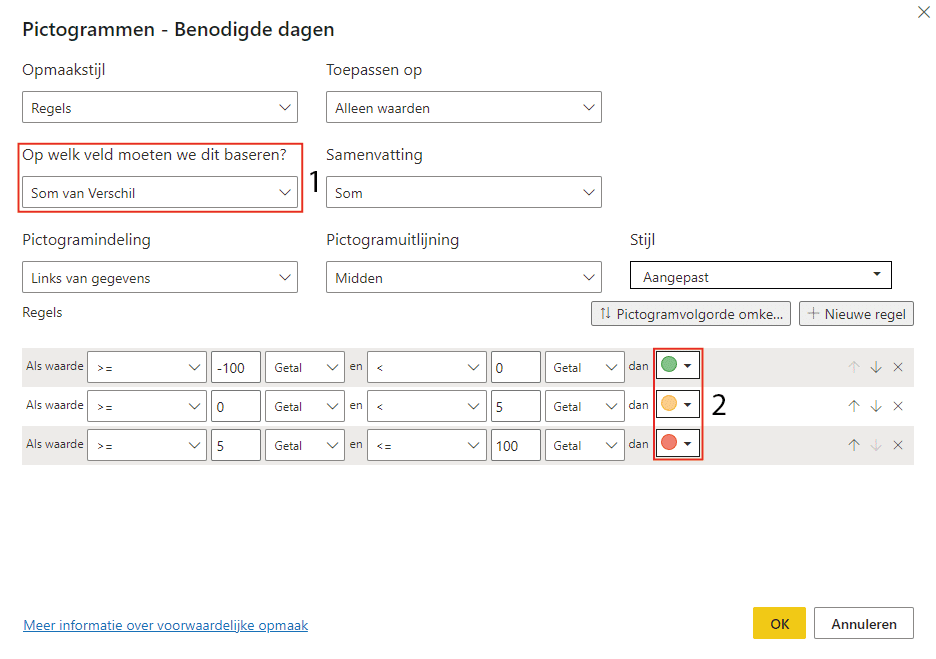
Task: Move the first rule down with arrow
Action: 876,367
